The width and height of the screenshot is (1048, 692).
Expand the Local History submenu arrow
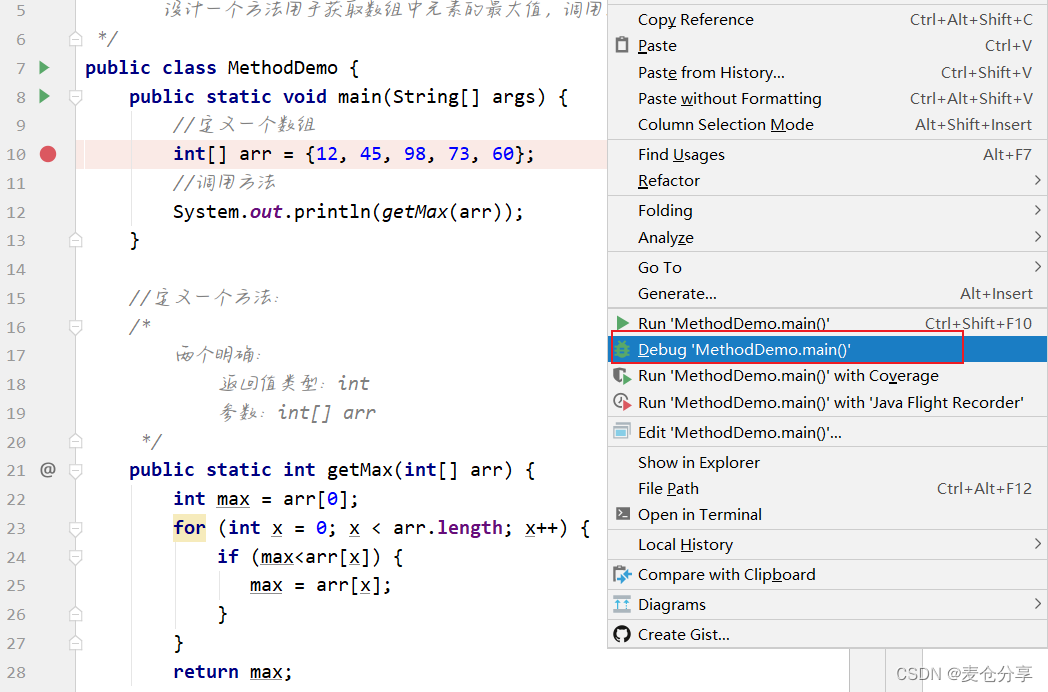[1037, 544]
